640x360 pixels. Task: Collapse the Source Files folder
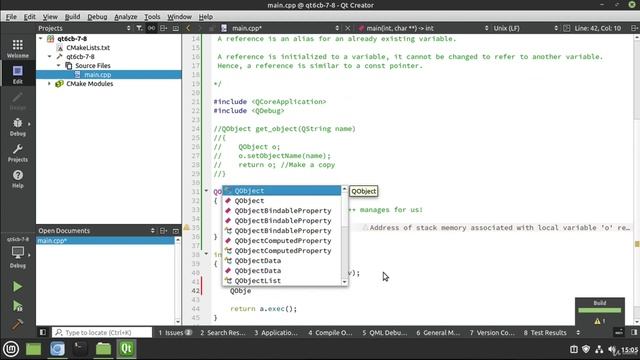[58, 65]
